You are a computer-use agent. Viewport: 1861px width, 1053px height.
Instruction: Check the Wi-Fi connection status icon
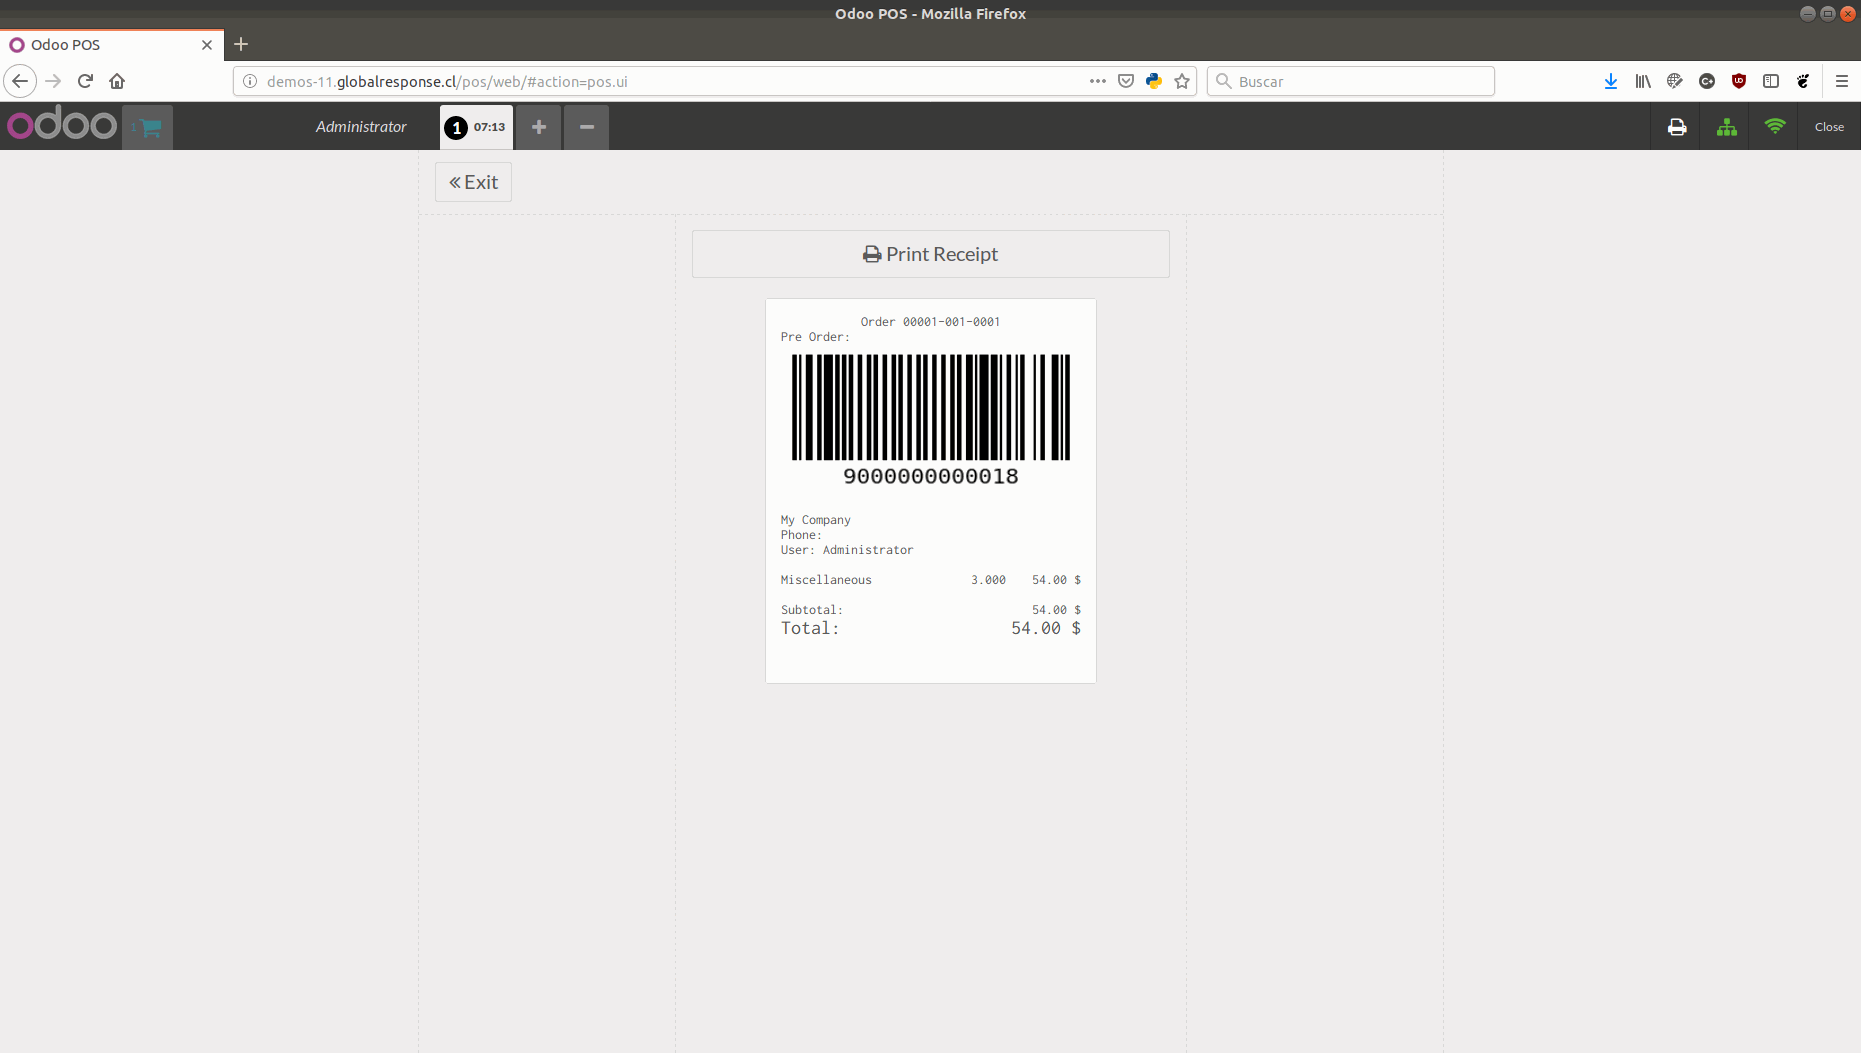tap(1774, 127)
